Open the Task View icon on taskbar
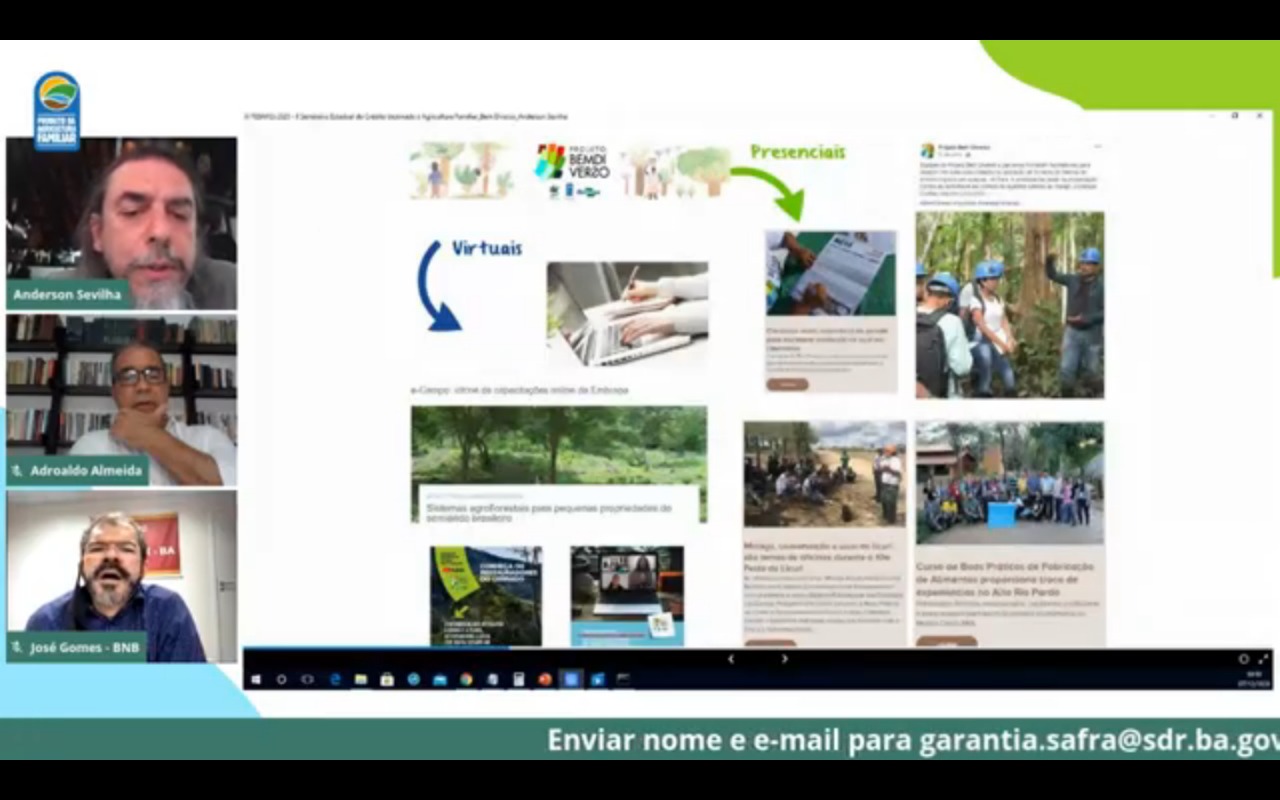Screen dimensions: 1280x800 click(x=308, y=679)
